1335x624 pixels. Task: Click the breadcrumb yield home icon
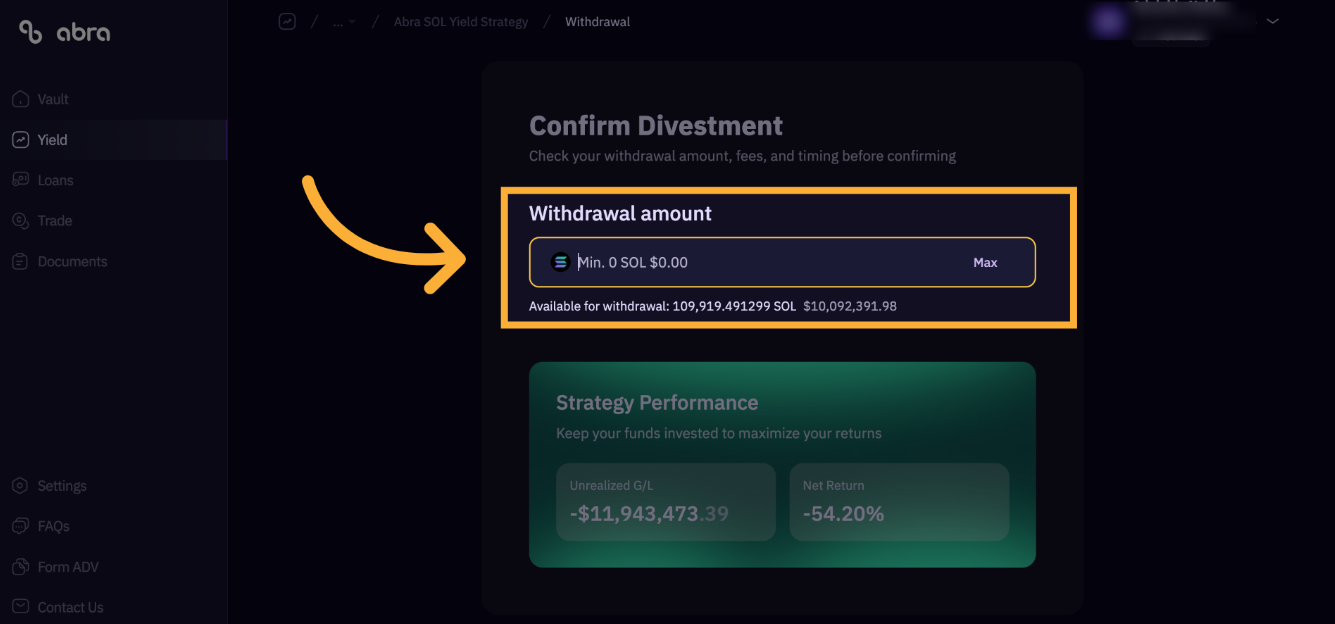287,21
